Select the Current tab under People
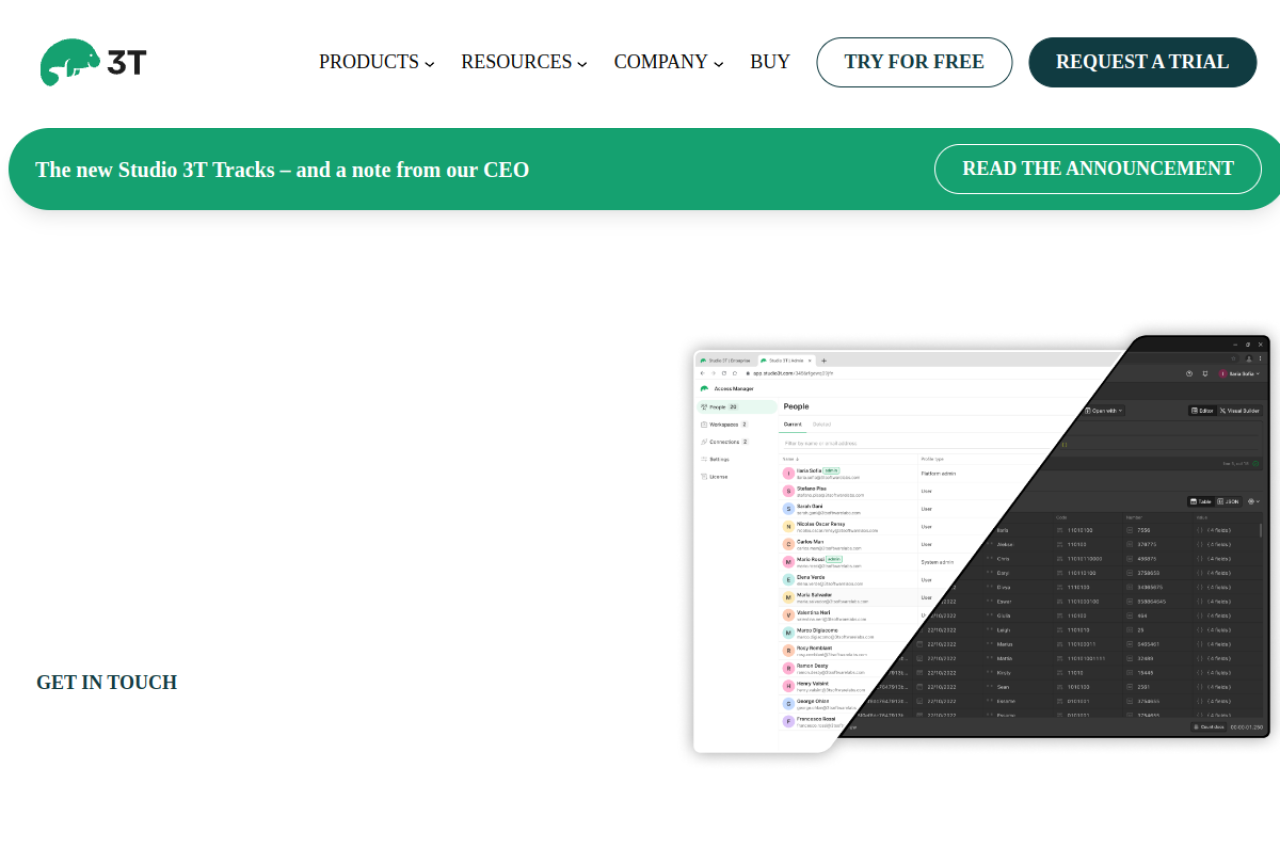This screenshot has height=853, width=1280. 792,424
